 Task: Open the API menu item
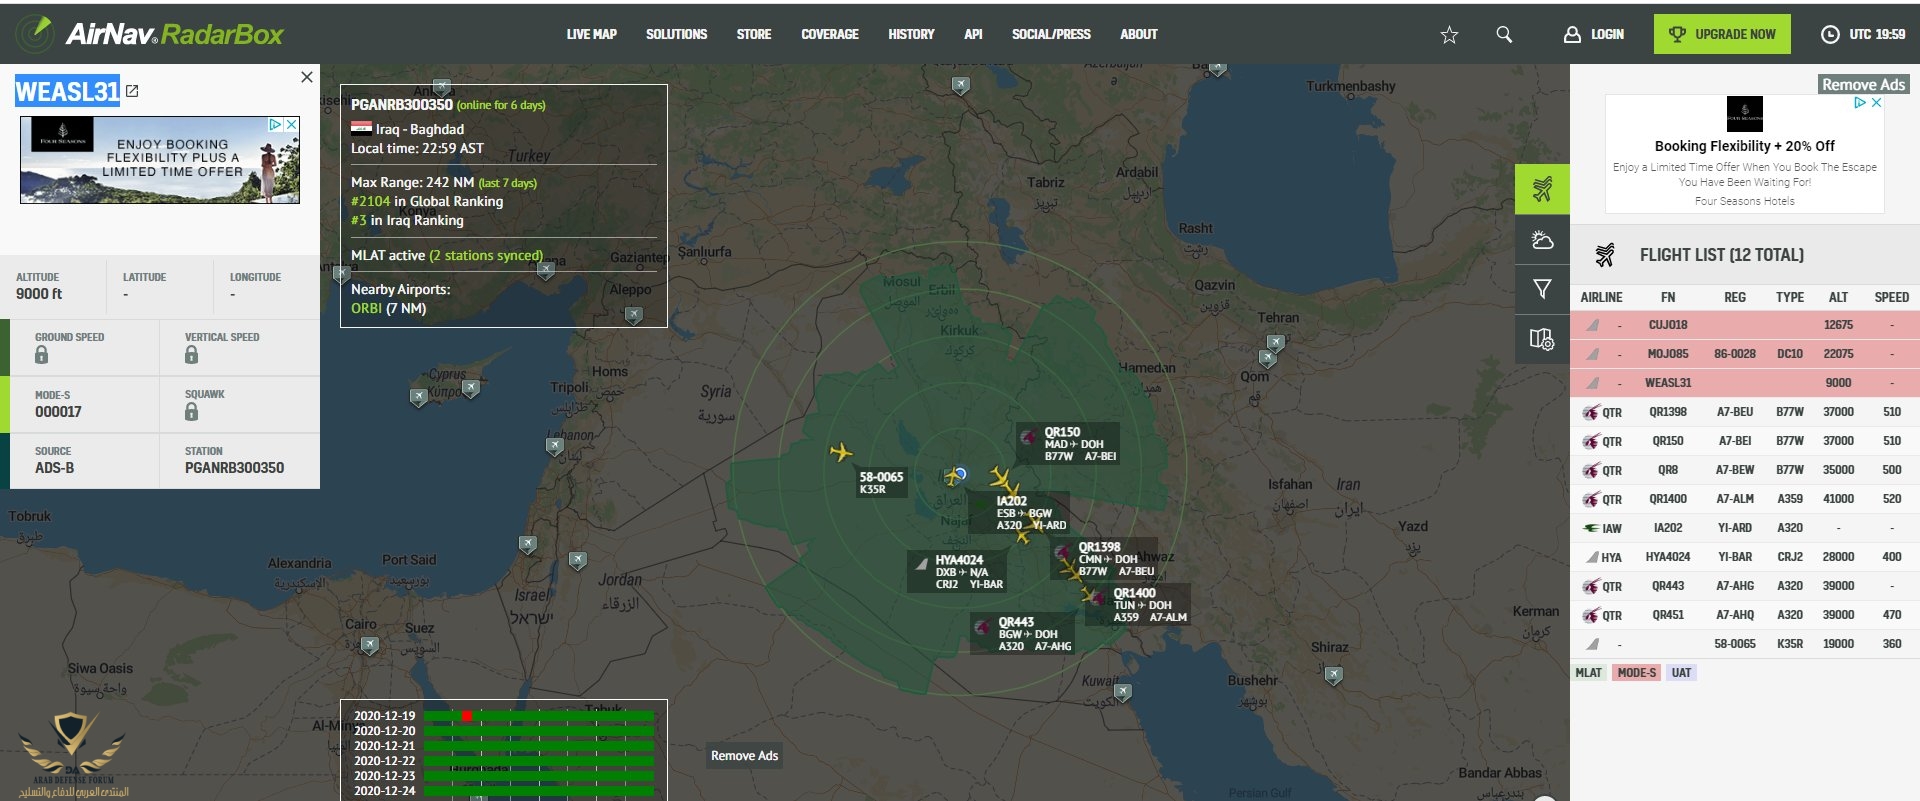point(973,34)
